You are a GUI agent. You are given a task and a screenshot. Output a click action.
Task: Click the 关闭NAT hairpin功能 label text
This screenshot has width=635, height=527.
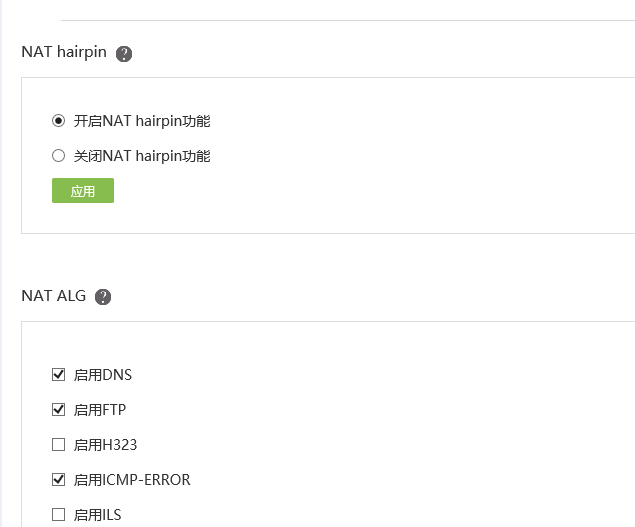pyautogui.click(x=142, y=156)
